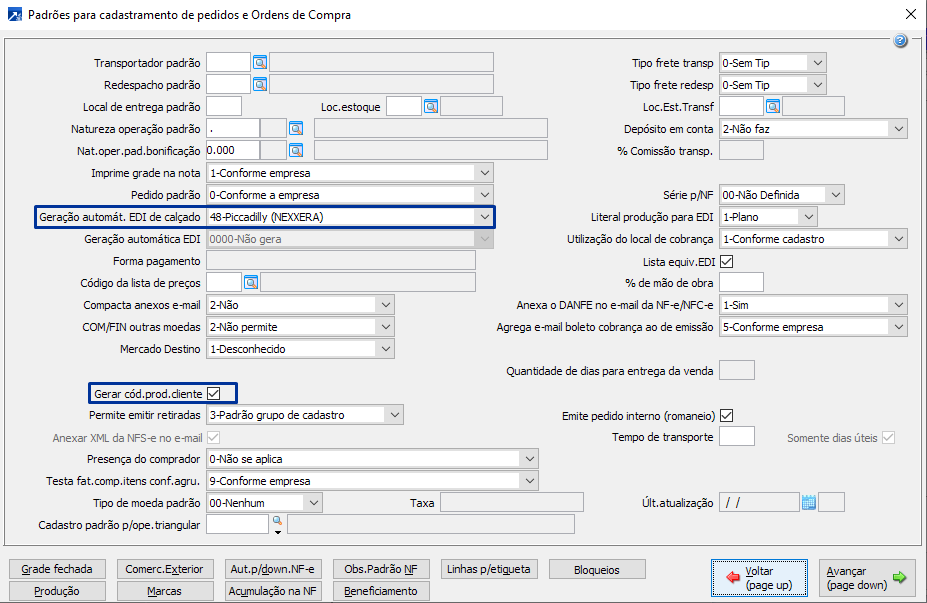927x603 pixels.
Task: Click the Avançar (page down) button
Action: pos(867,578)
